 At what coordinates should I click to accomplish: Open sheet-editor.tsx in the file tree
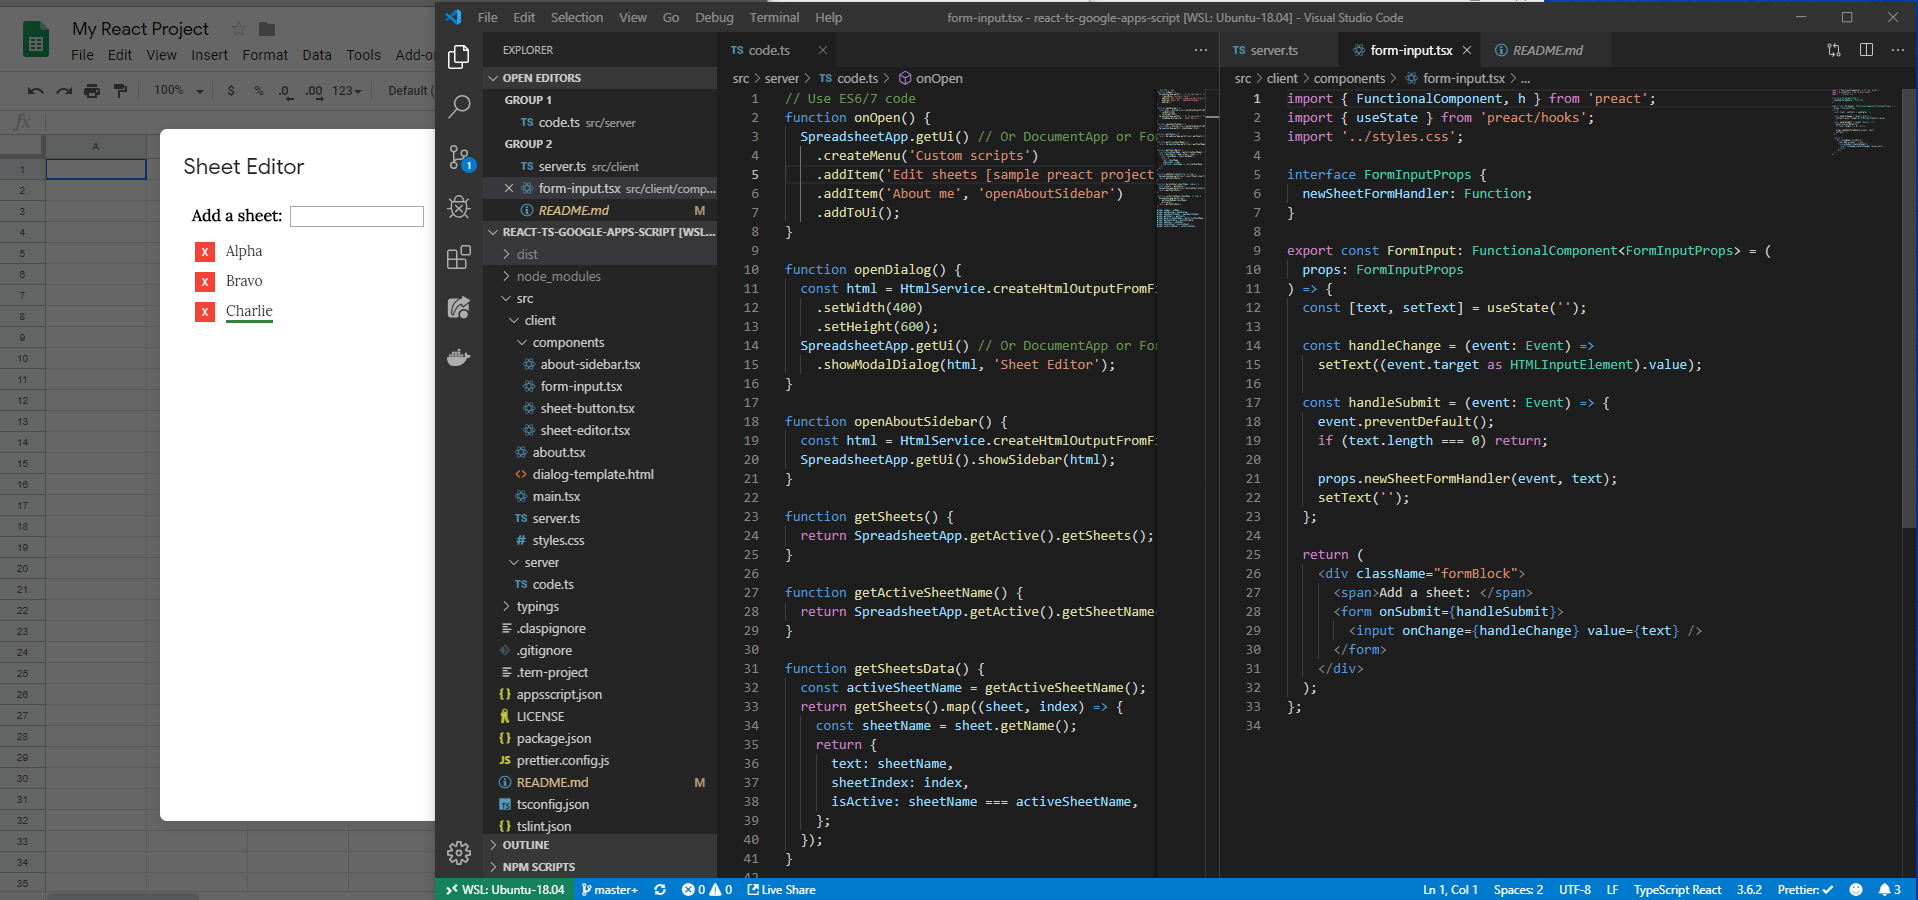[585, 430]
